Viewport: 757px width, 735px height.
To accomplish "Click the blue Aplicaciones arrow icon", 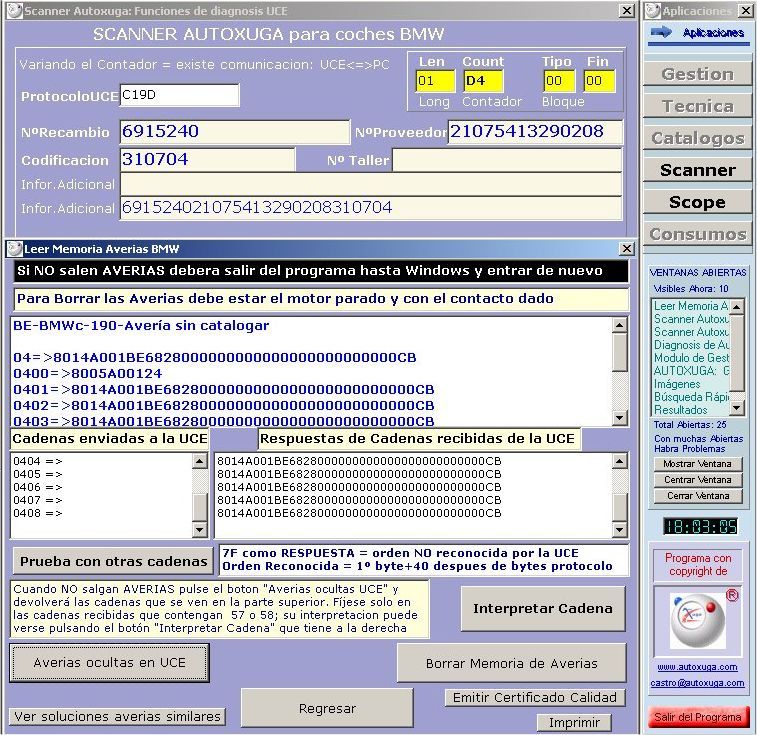I will (661, 32).
